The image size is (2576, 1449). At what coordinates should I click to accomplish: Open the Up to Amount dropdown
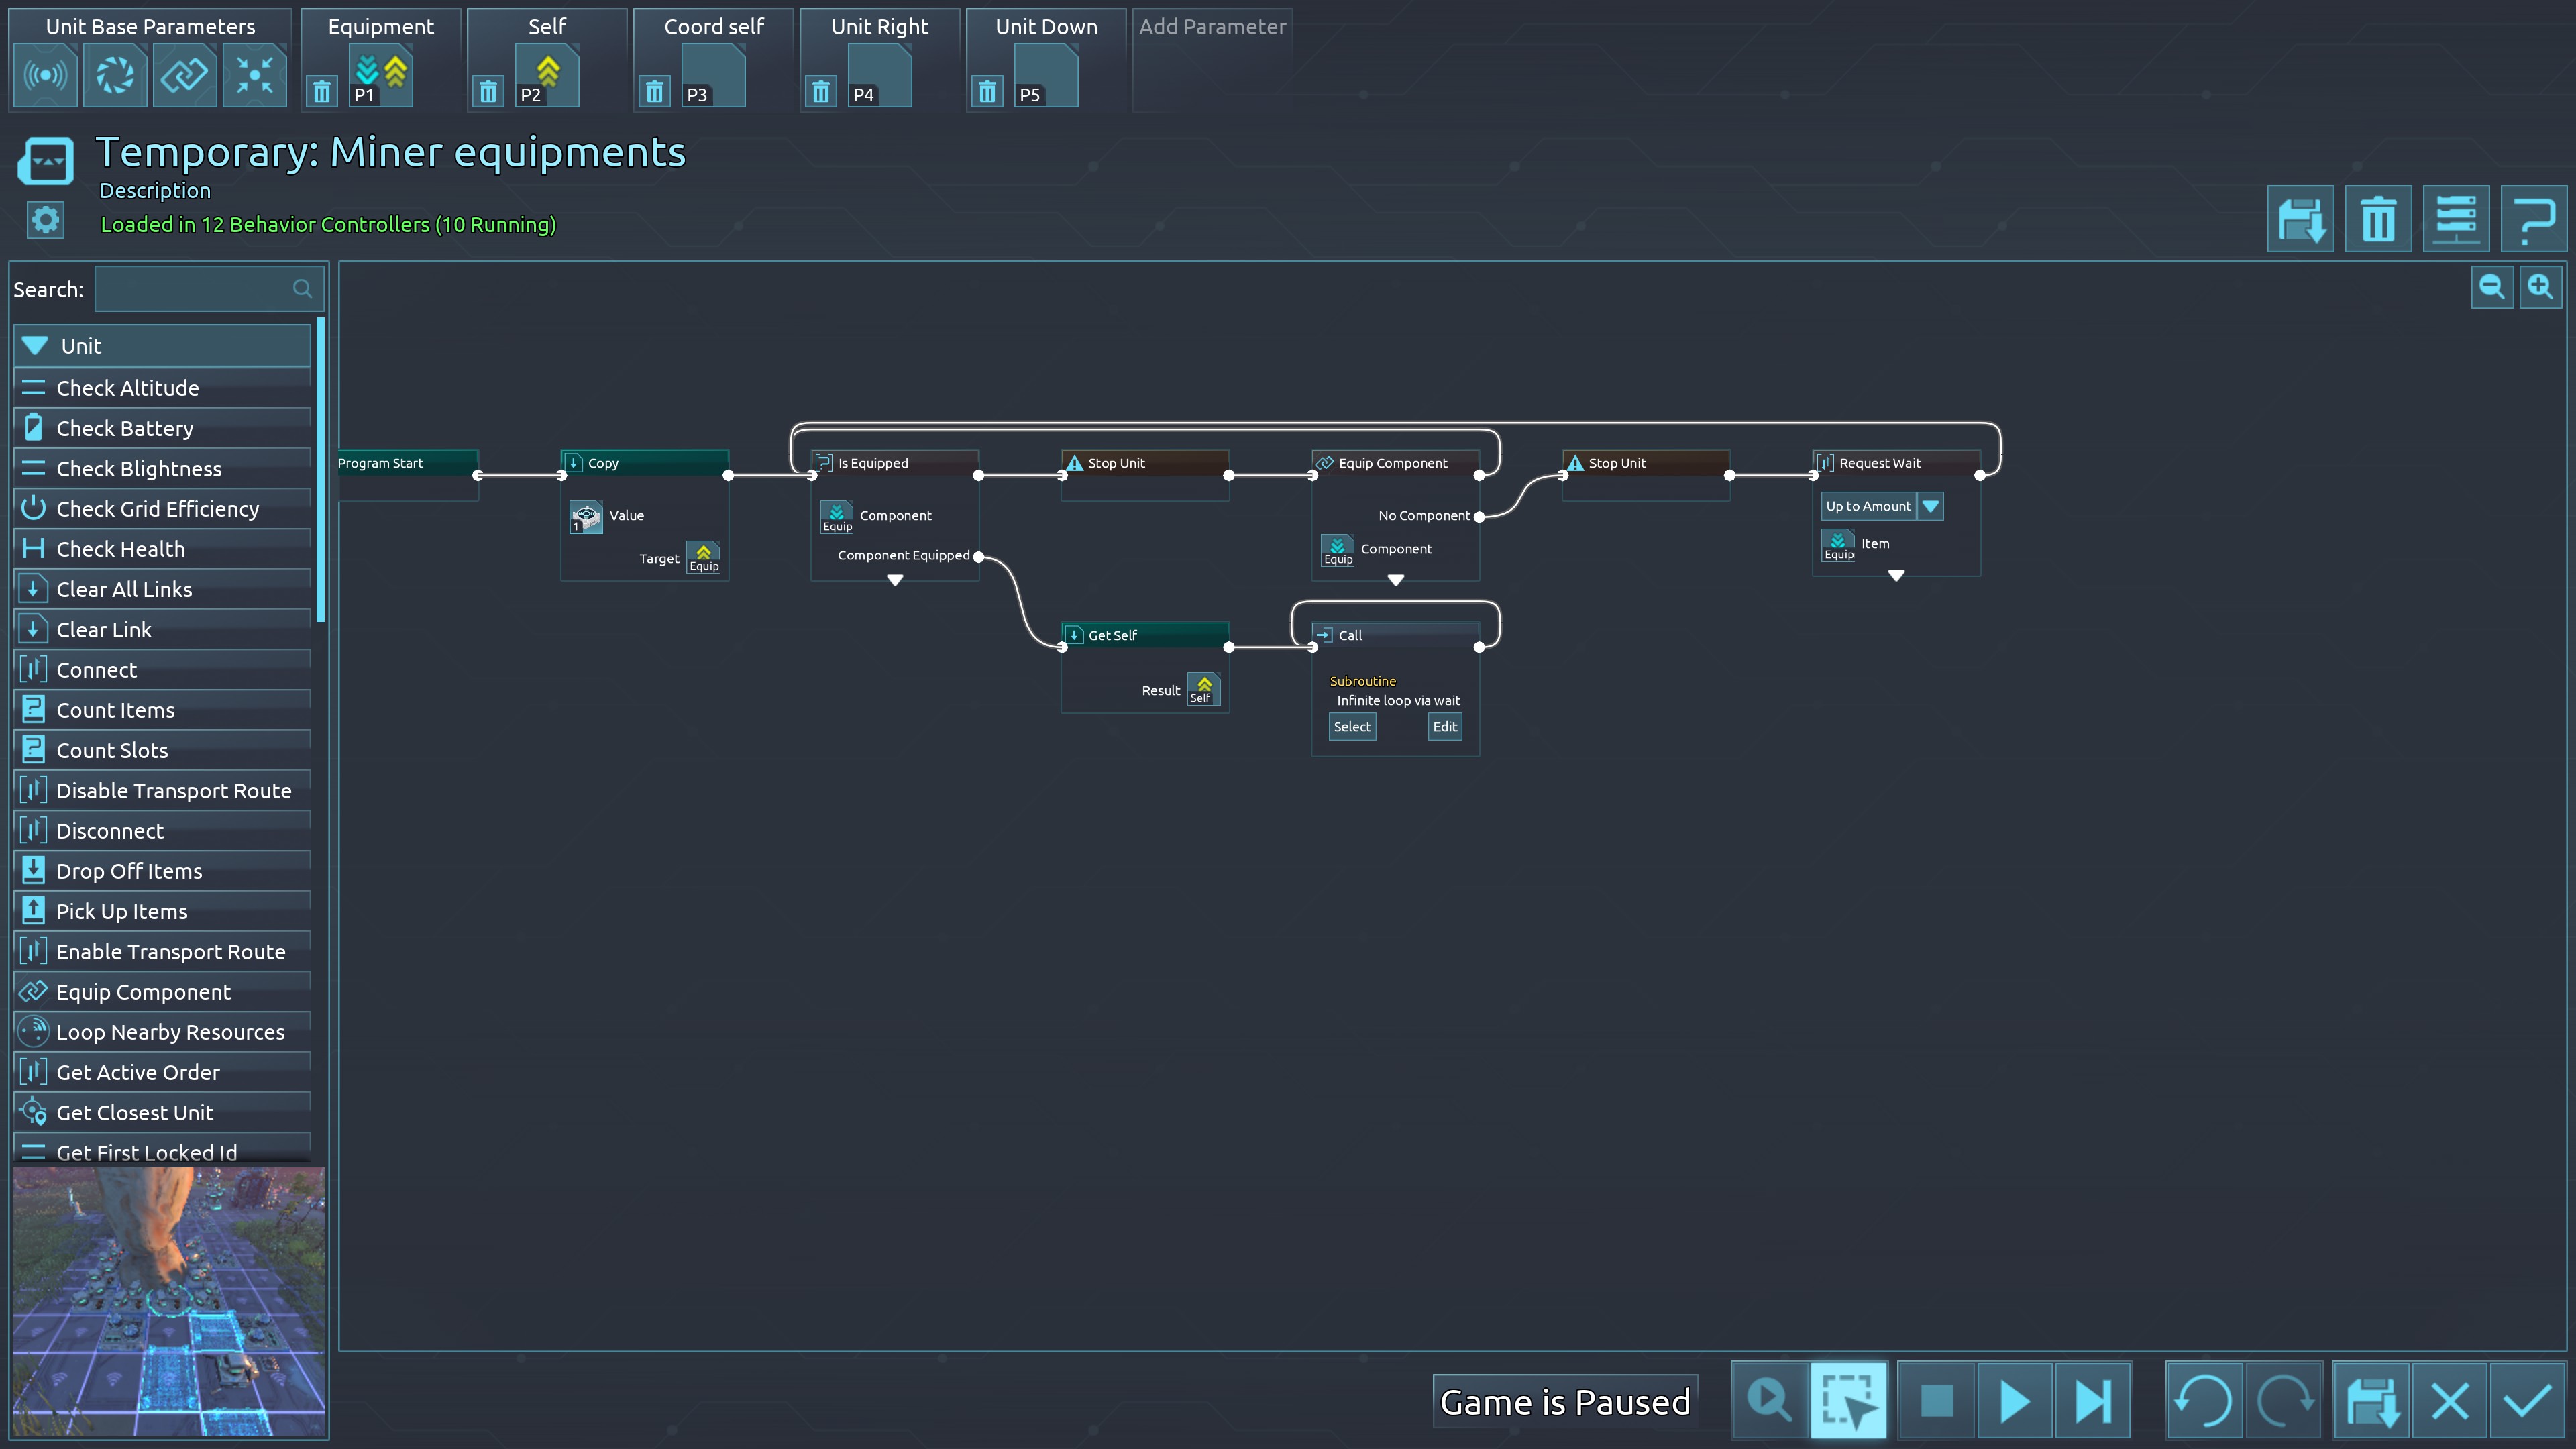(x=1931, y=506)
